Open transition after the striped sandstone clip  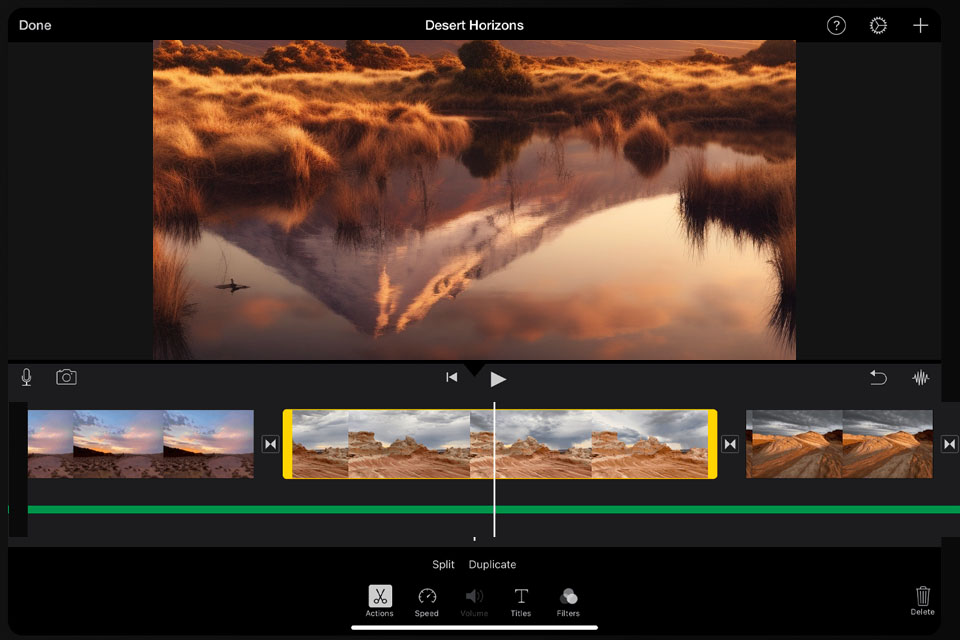(950, 444)
